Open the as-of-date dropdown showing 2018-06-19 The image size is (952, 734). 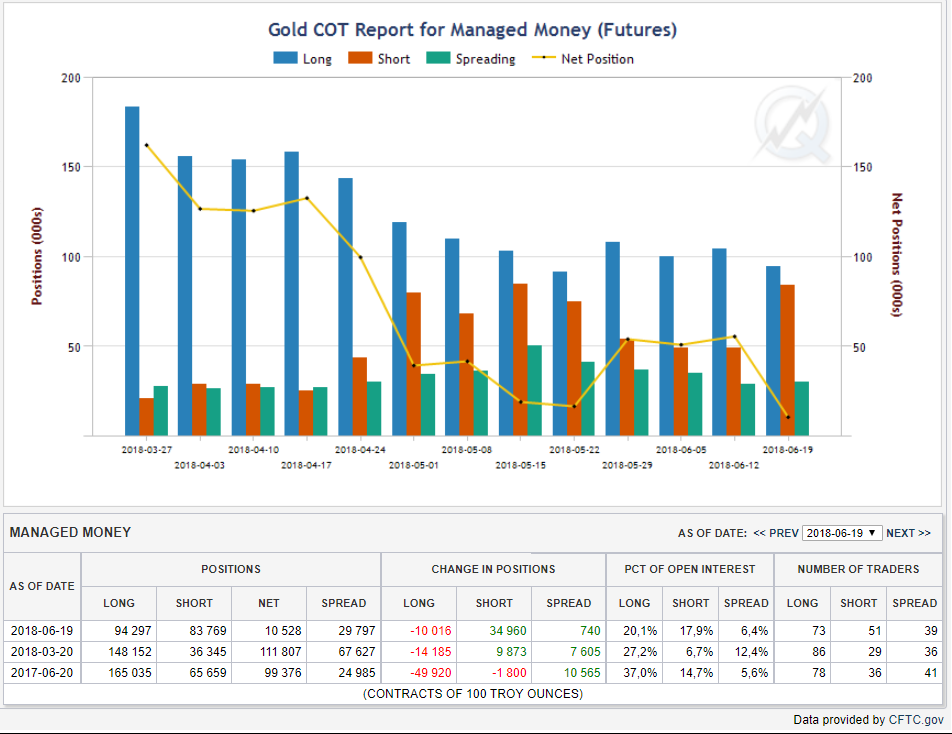[842, 533]
